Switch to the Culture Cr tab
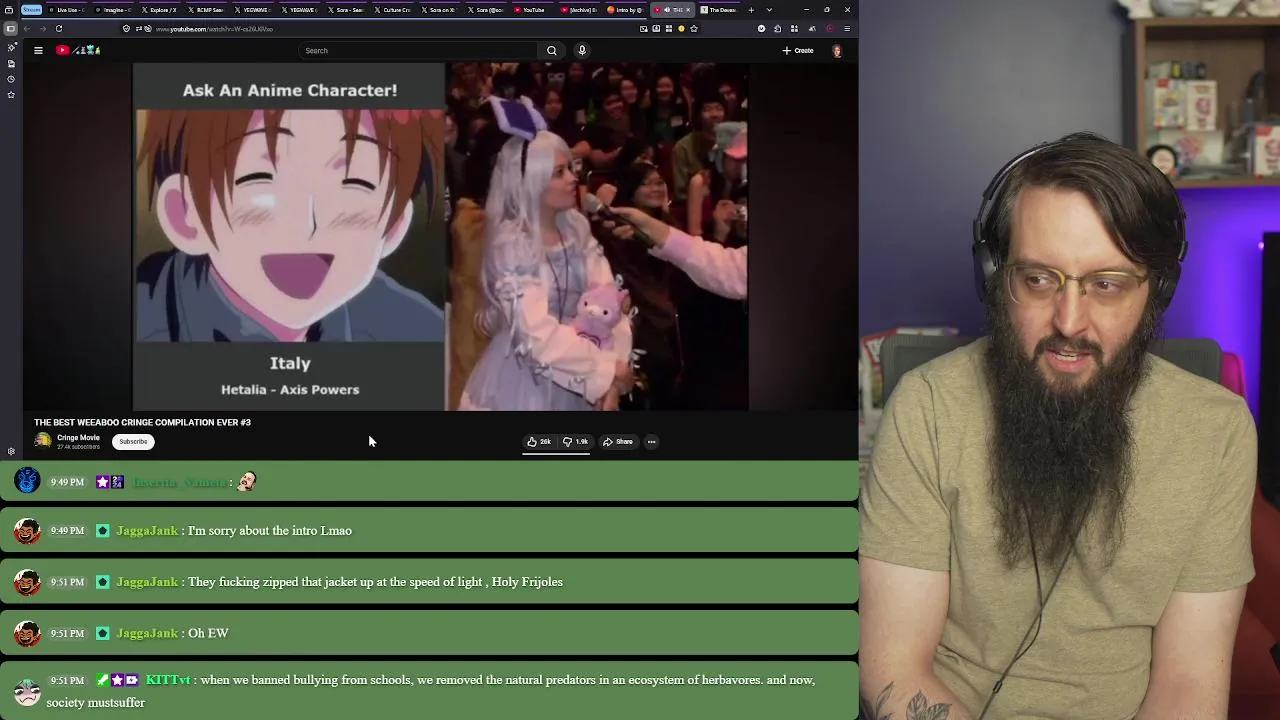 point(393,10)
